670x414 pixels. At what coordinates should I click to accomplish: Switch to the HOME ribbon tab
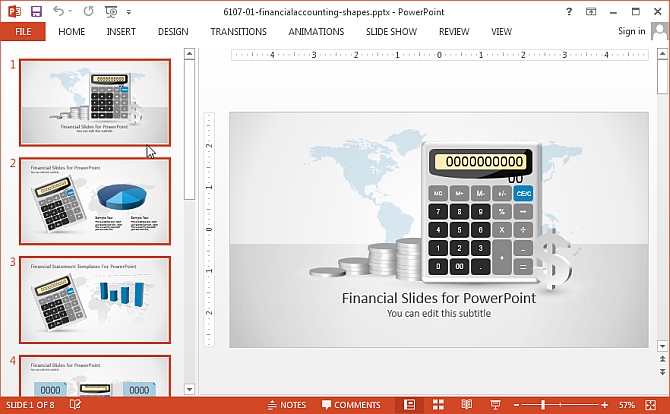coord(71,32)
